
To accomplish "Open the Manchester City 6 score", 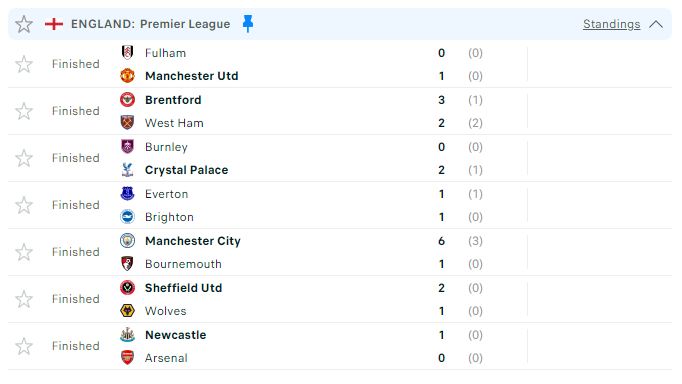I will pyautogui.click(x=441, y=241).
